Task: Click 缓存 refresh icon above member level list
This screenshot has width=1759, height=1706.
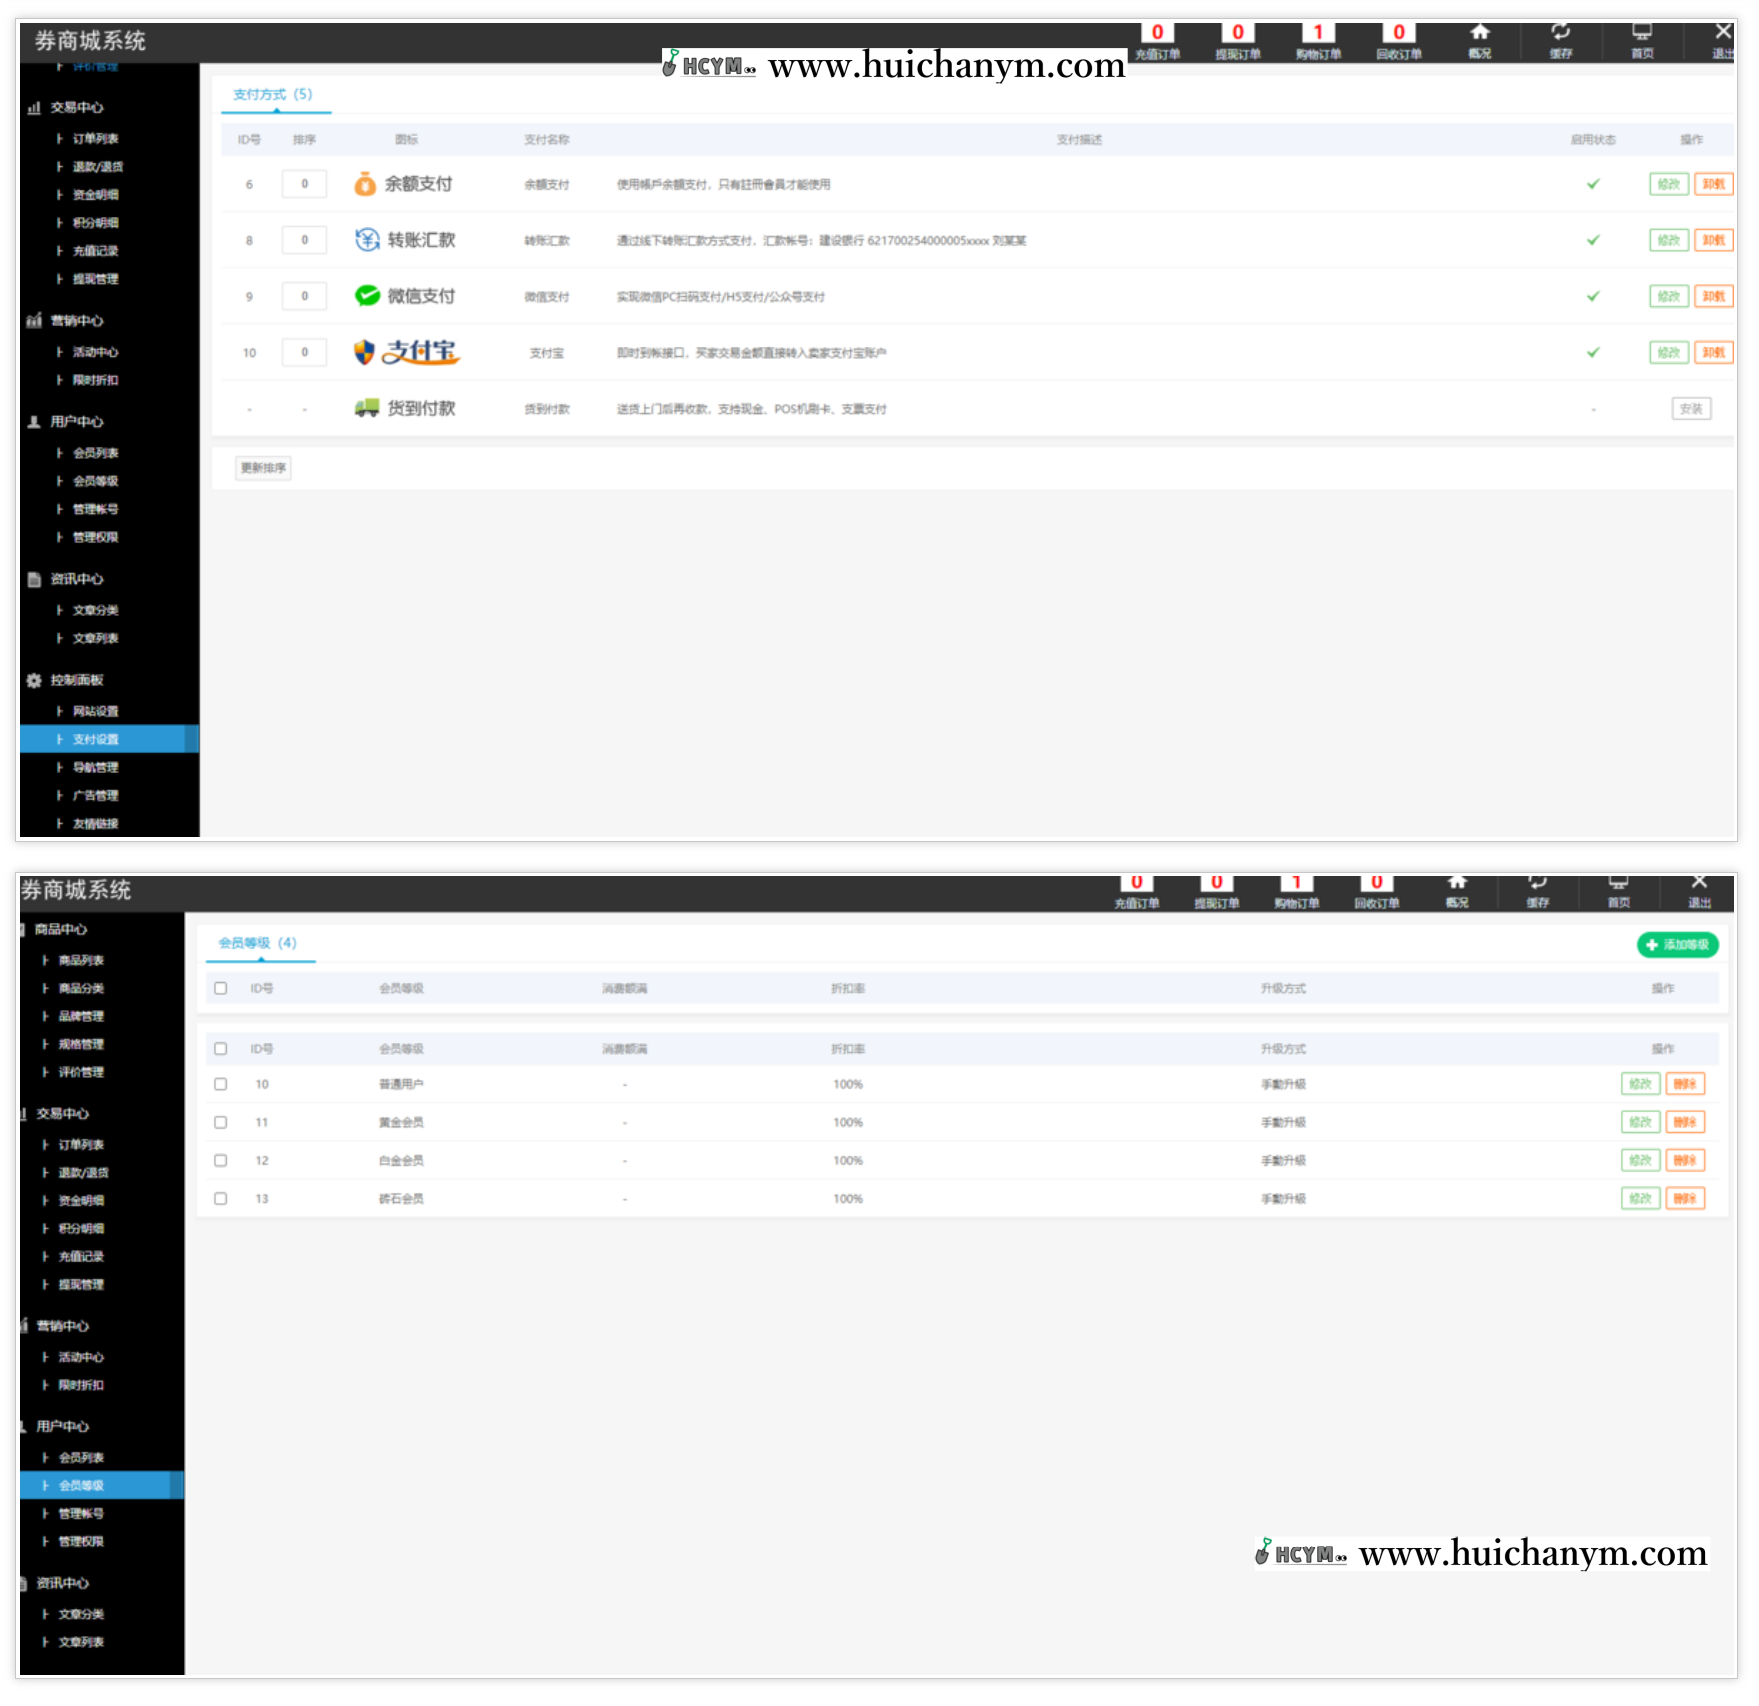Action: coord(1537,882)
